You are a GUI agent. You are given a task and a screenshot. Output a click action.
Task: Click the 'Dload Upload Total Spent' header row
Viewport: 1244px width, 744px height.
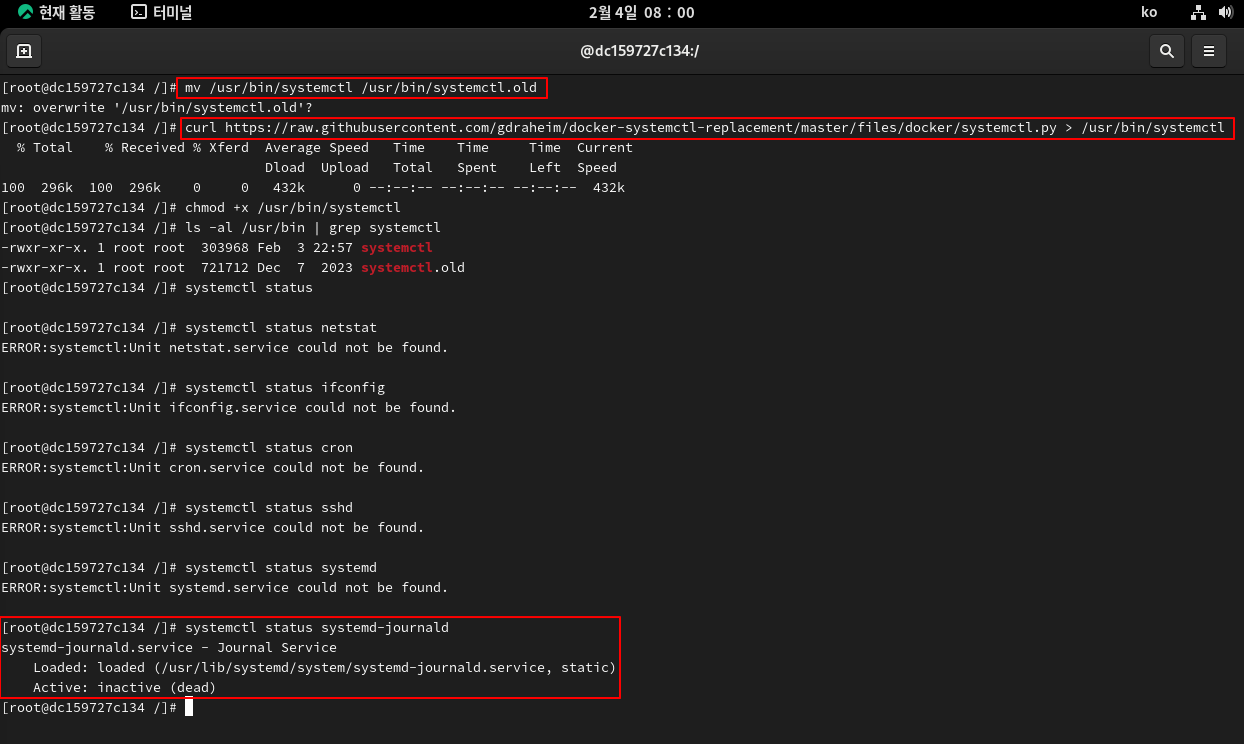(441, 168)
